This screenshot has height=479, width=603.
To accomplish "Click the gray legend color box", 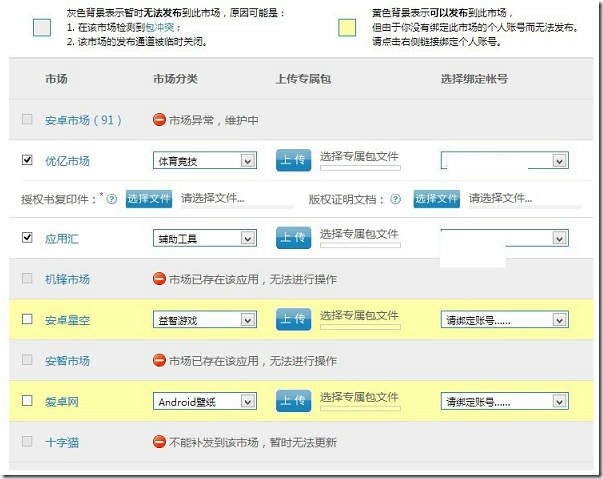I will point(42,28).
